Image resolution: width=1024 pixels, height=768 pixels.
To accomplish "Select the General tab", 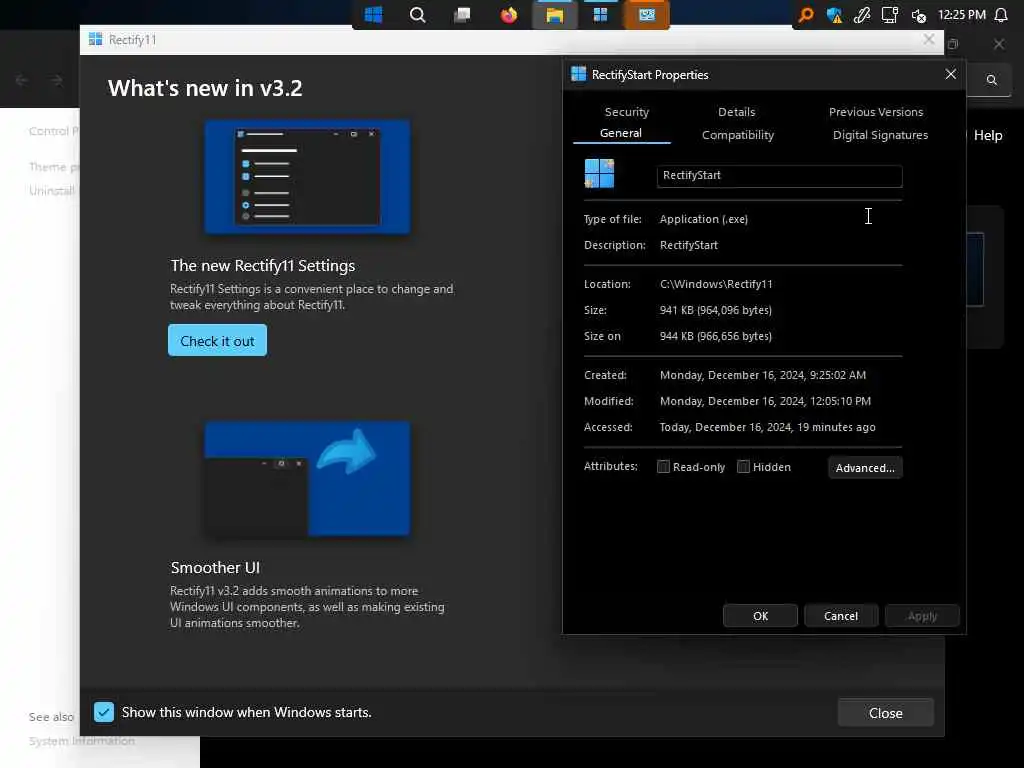I will [621, 133].
